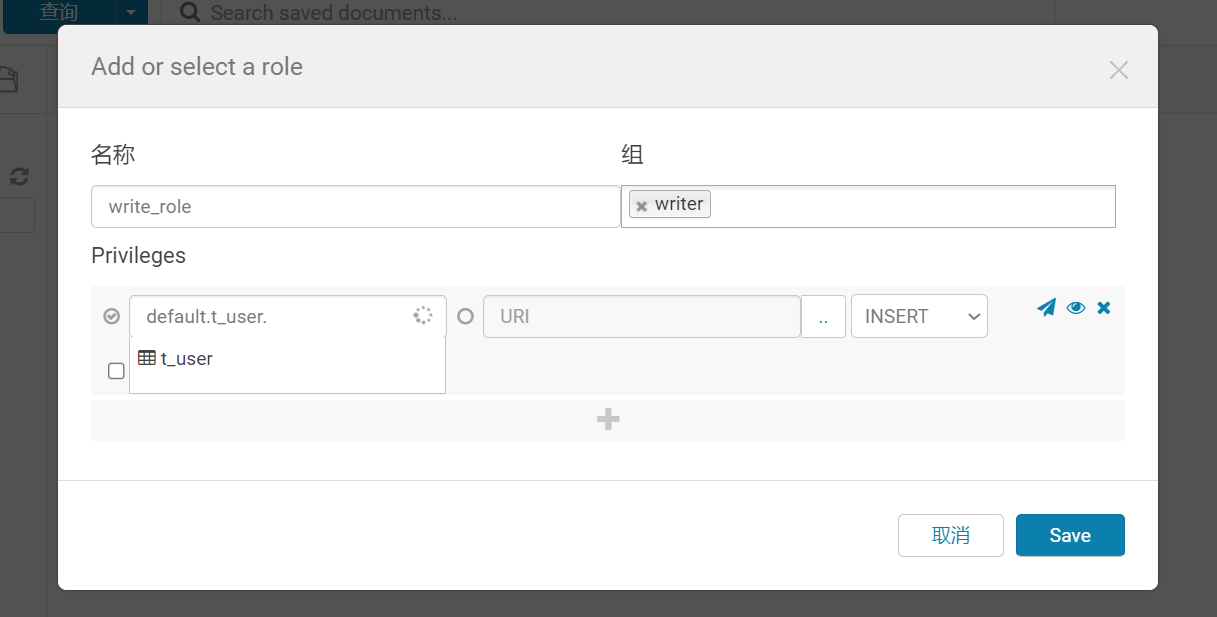Toggle the eye icon in privilege row
1217x617 pixels.
click(1076, 308)
